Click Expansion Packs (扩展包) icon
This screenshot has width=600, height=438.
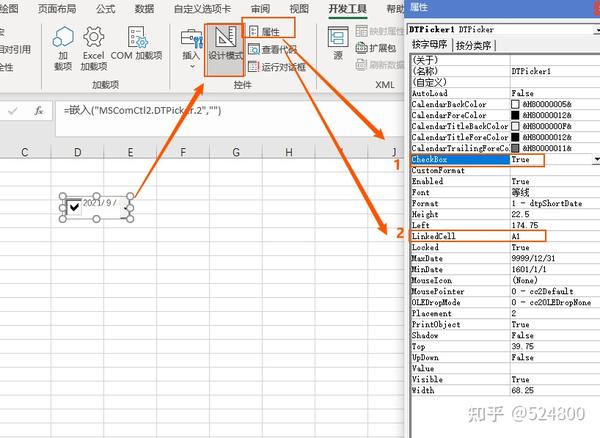362,48
